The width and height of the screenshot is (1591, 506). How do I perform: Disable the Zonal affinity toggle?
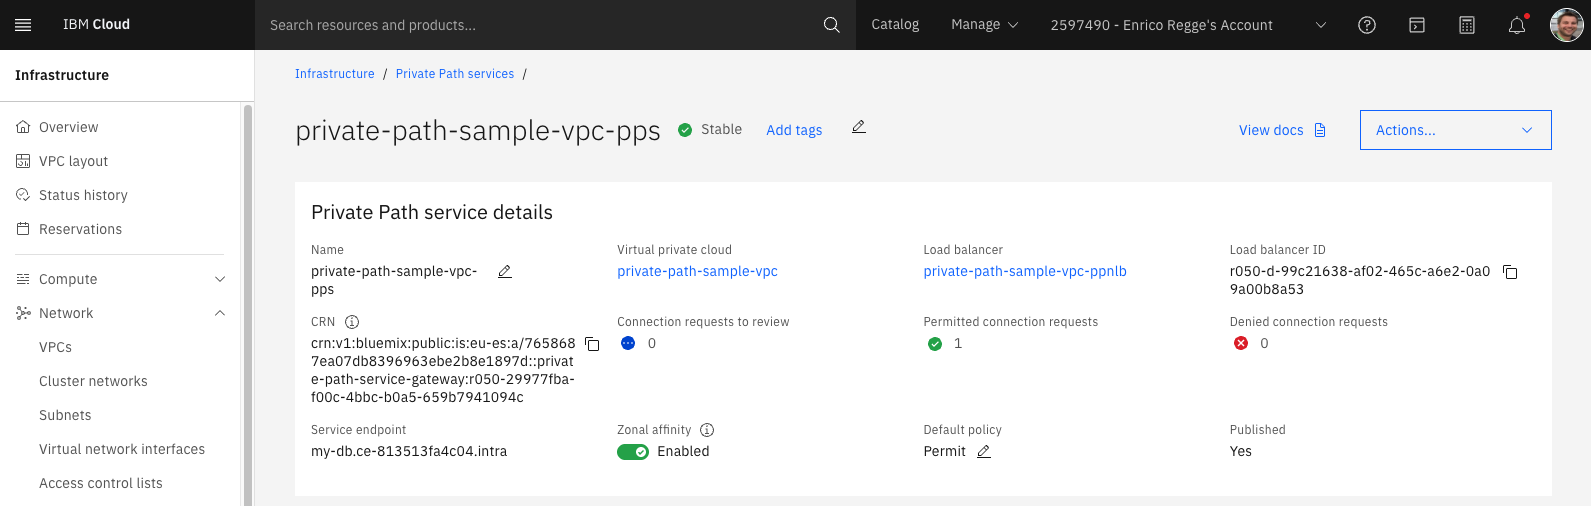tap(633, 452)
